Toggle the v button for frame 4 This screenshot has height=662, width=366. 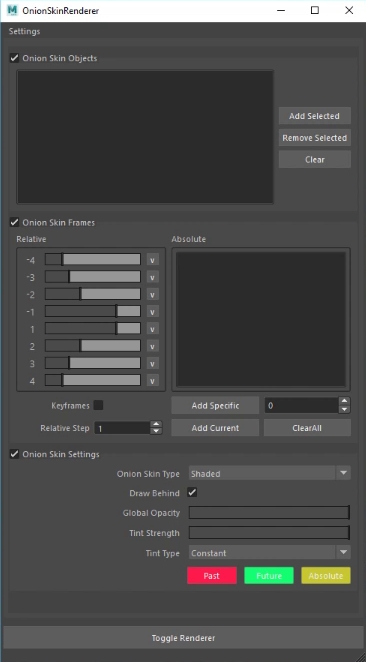[152, 380]
